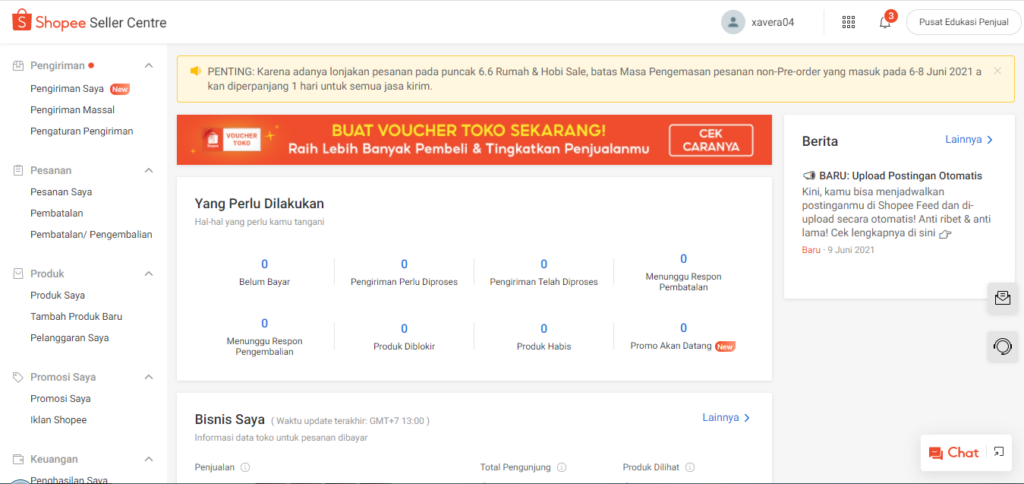This screenshot has width=1024, height=484.
Task: Collapse the Pesanan sidebar section
Action: (x=149, y=171)
